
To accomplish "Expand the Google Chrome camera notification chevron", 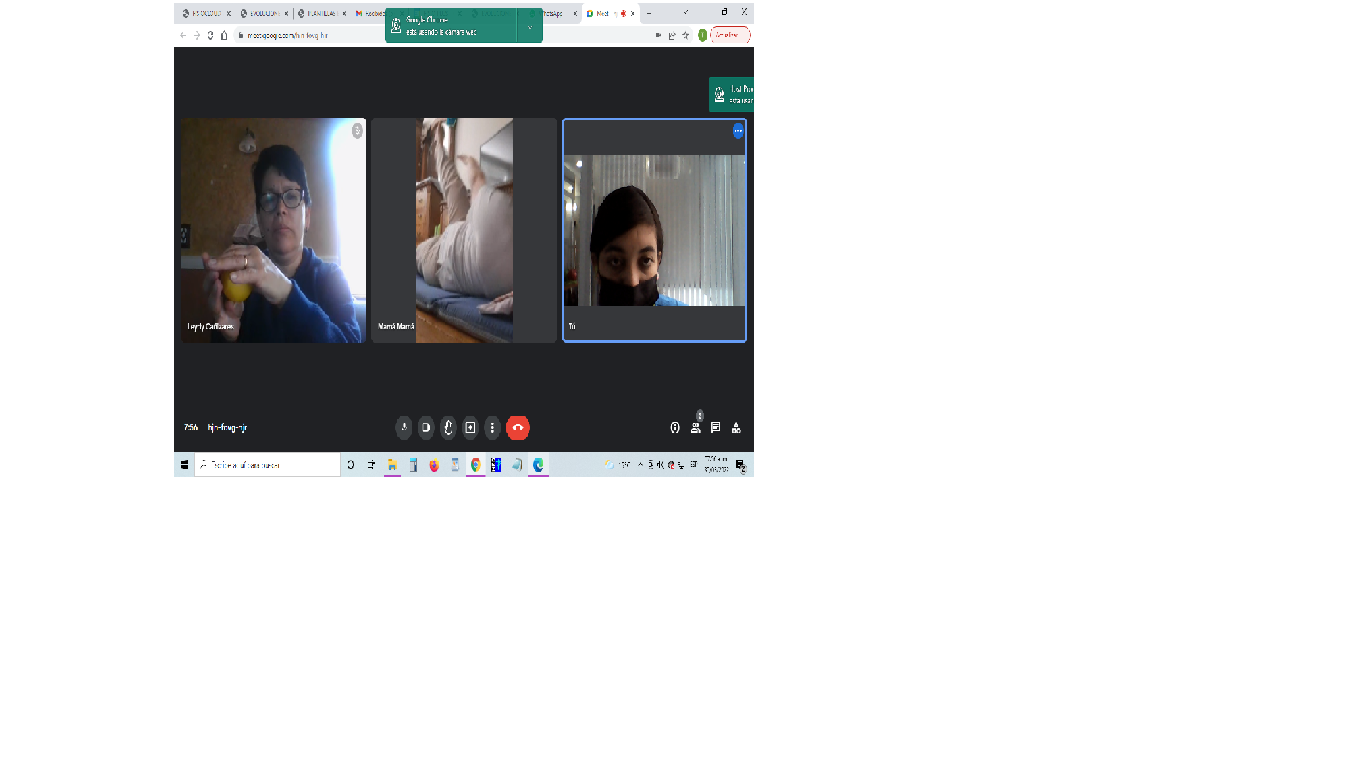I will [x=530, y=27].
